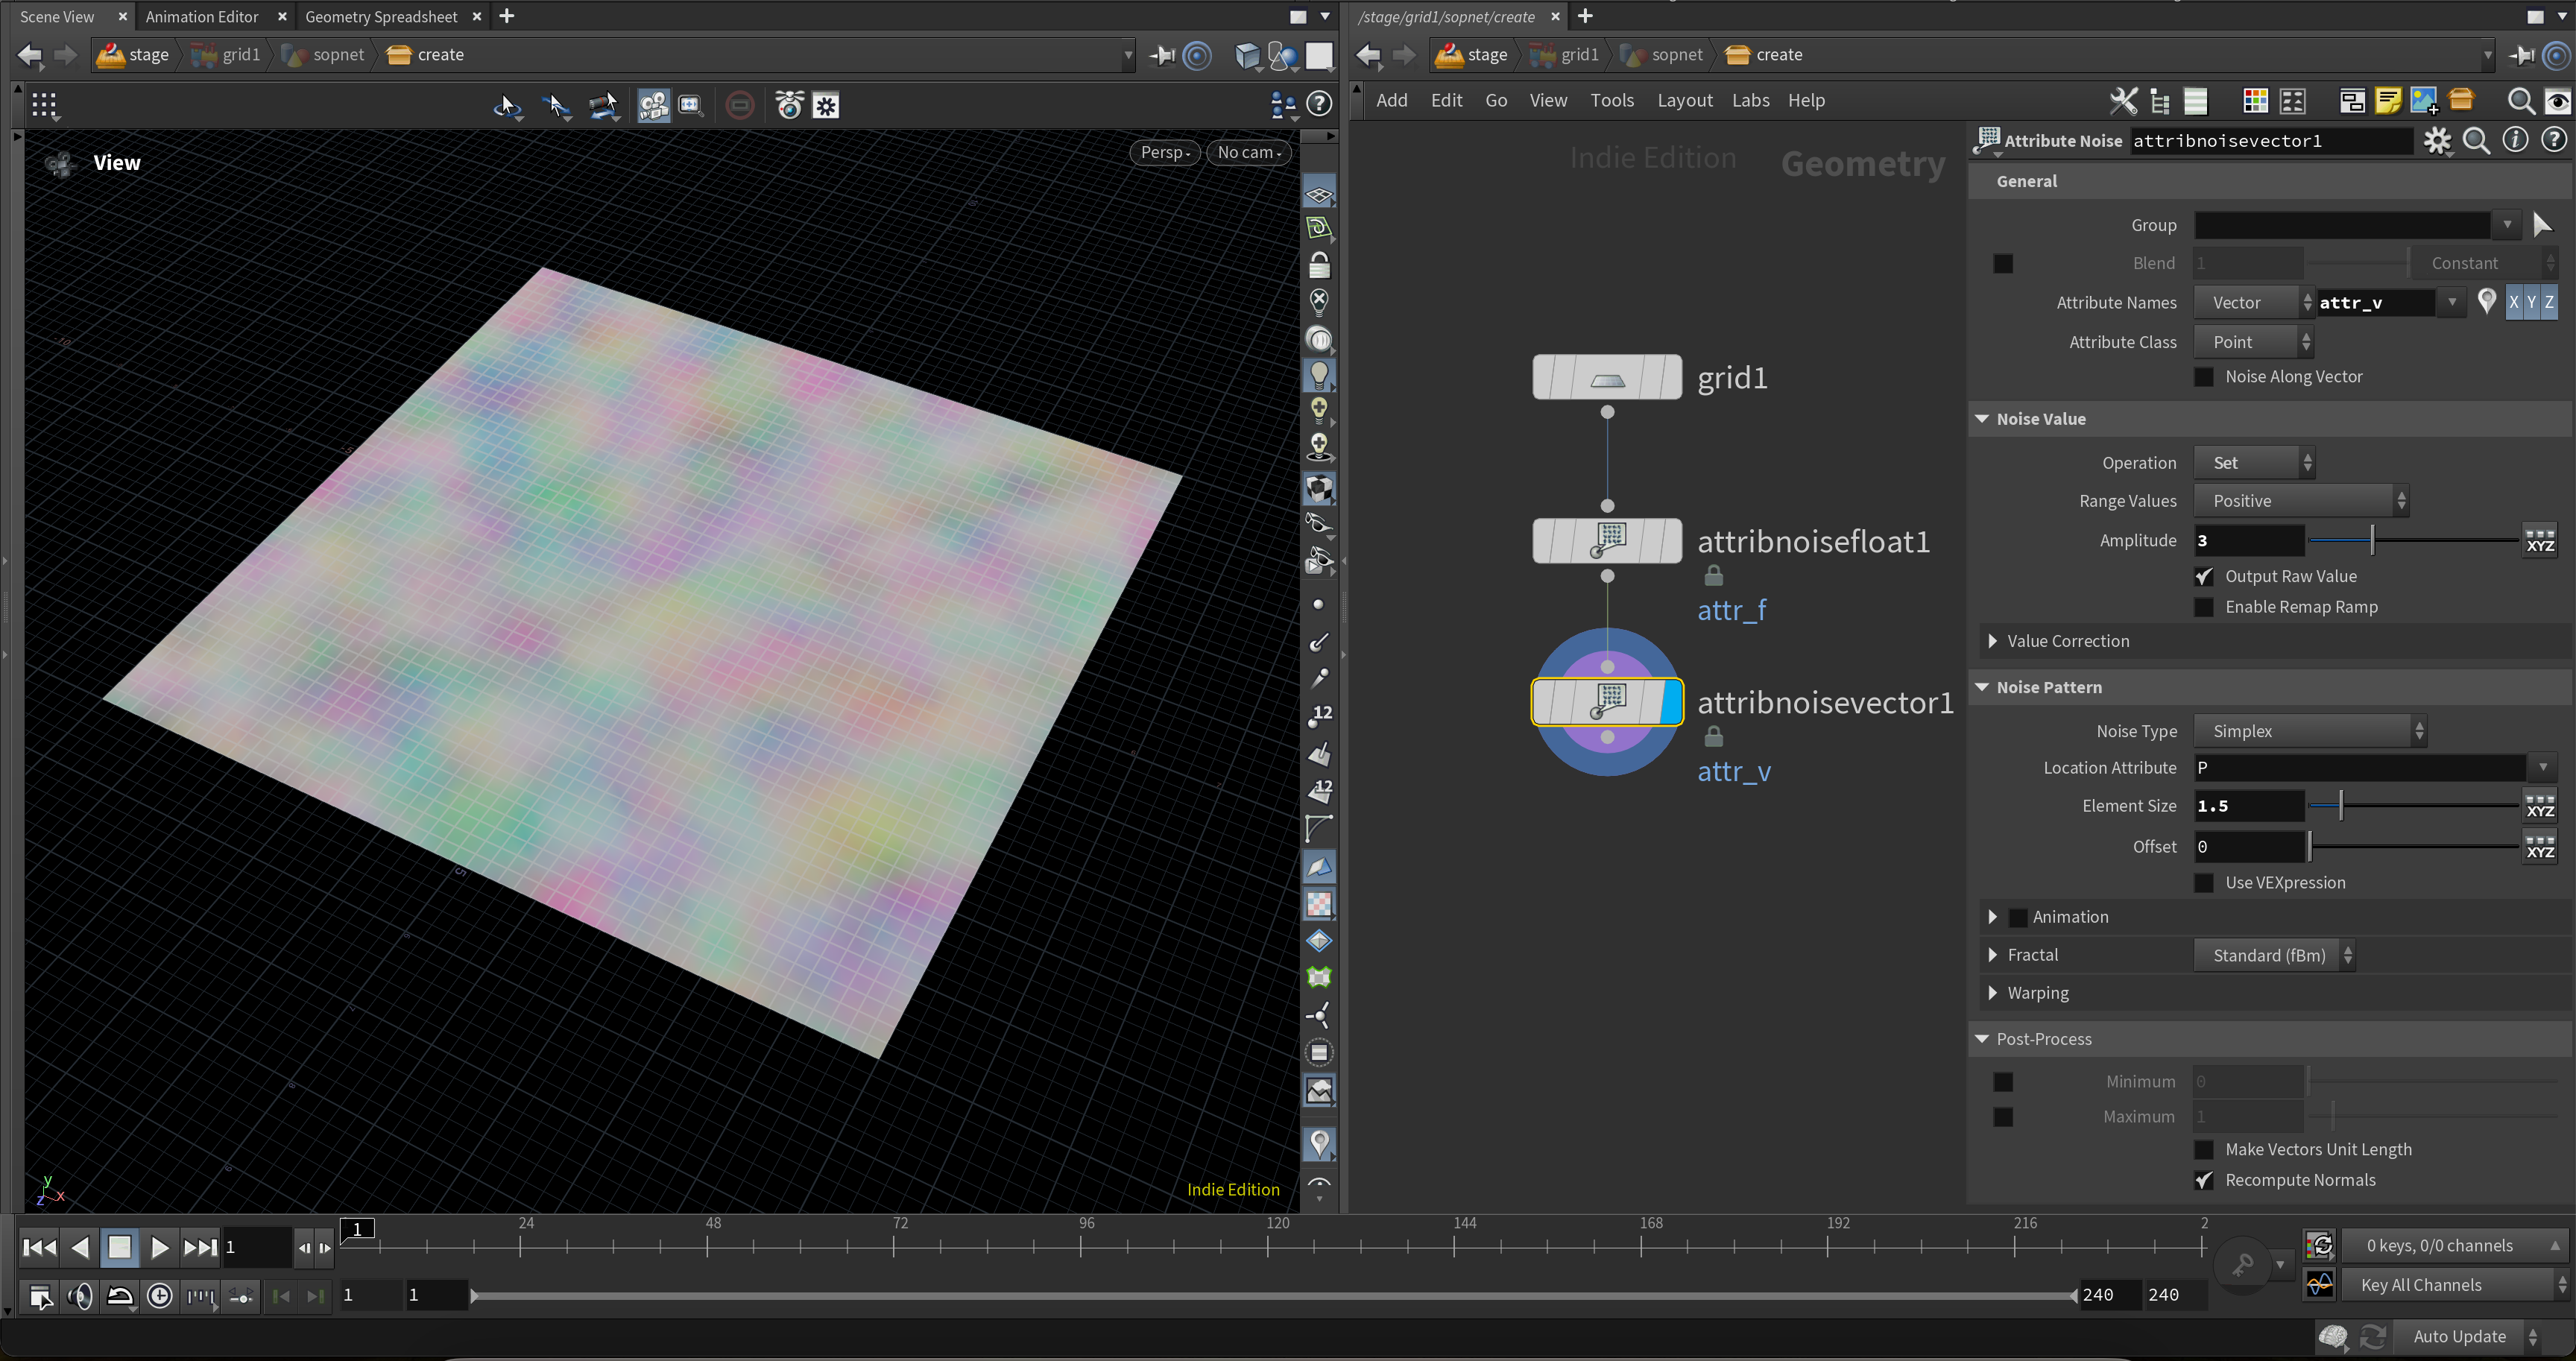Open the Range Values Positive dropdown
The height and width of the screenshot is (1361, 2576).
click(x=2301, y=501)
